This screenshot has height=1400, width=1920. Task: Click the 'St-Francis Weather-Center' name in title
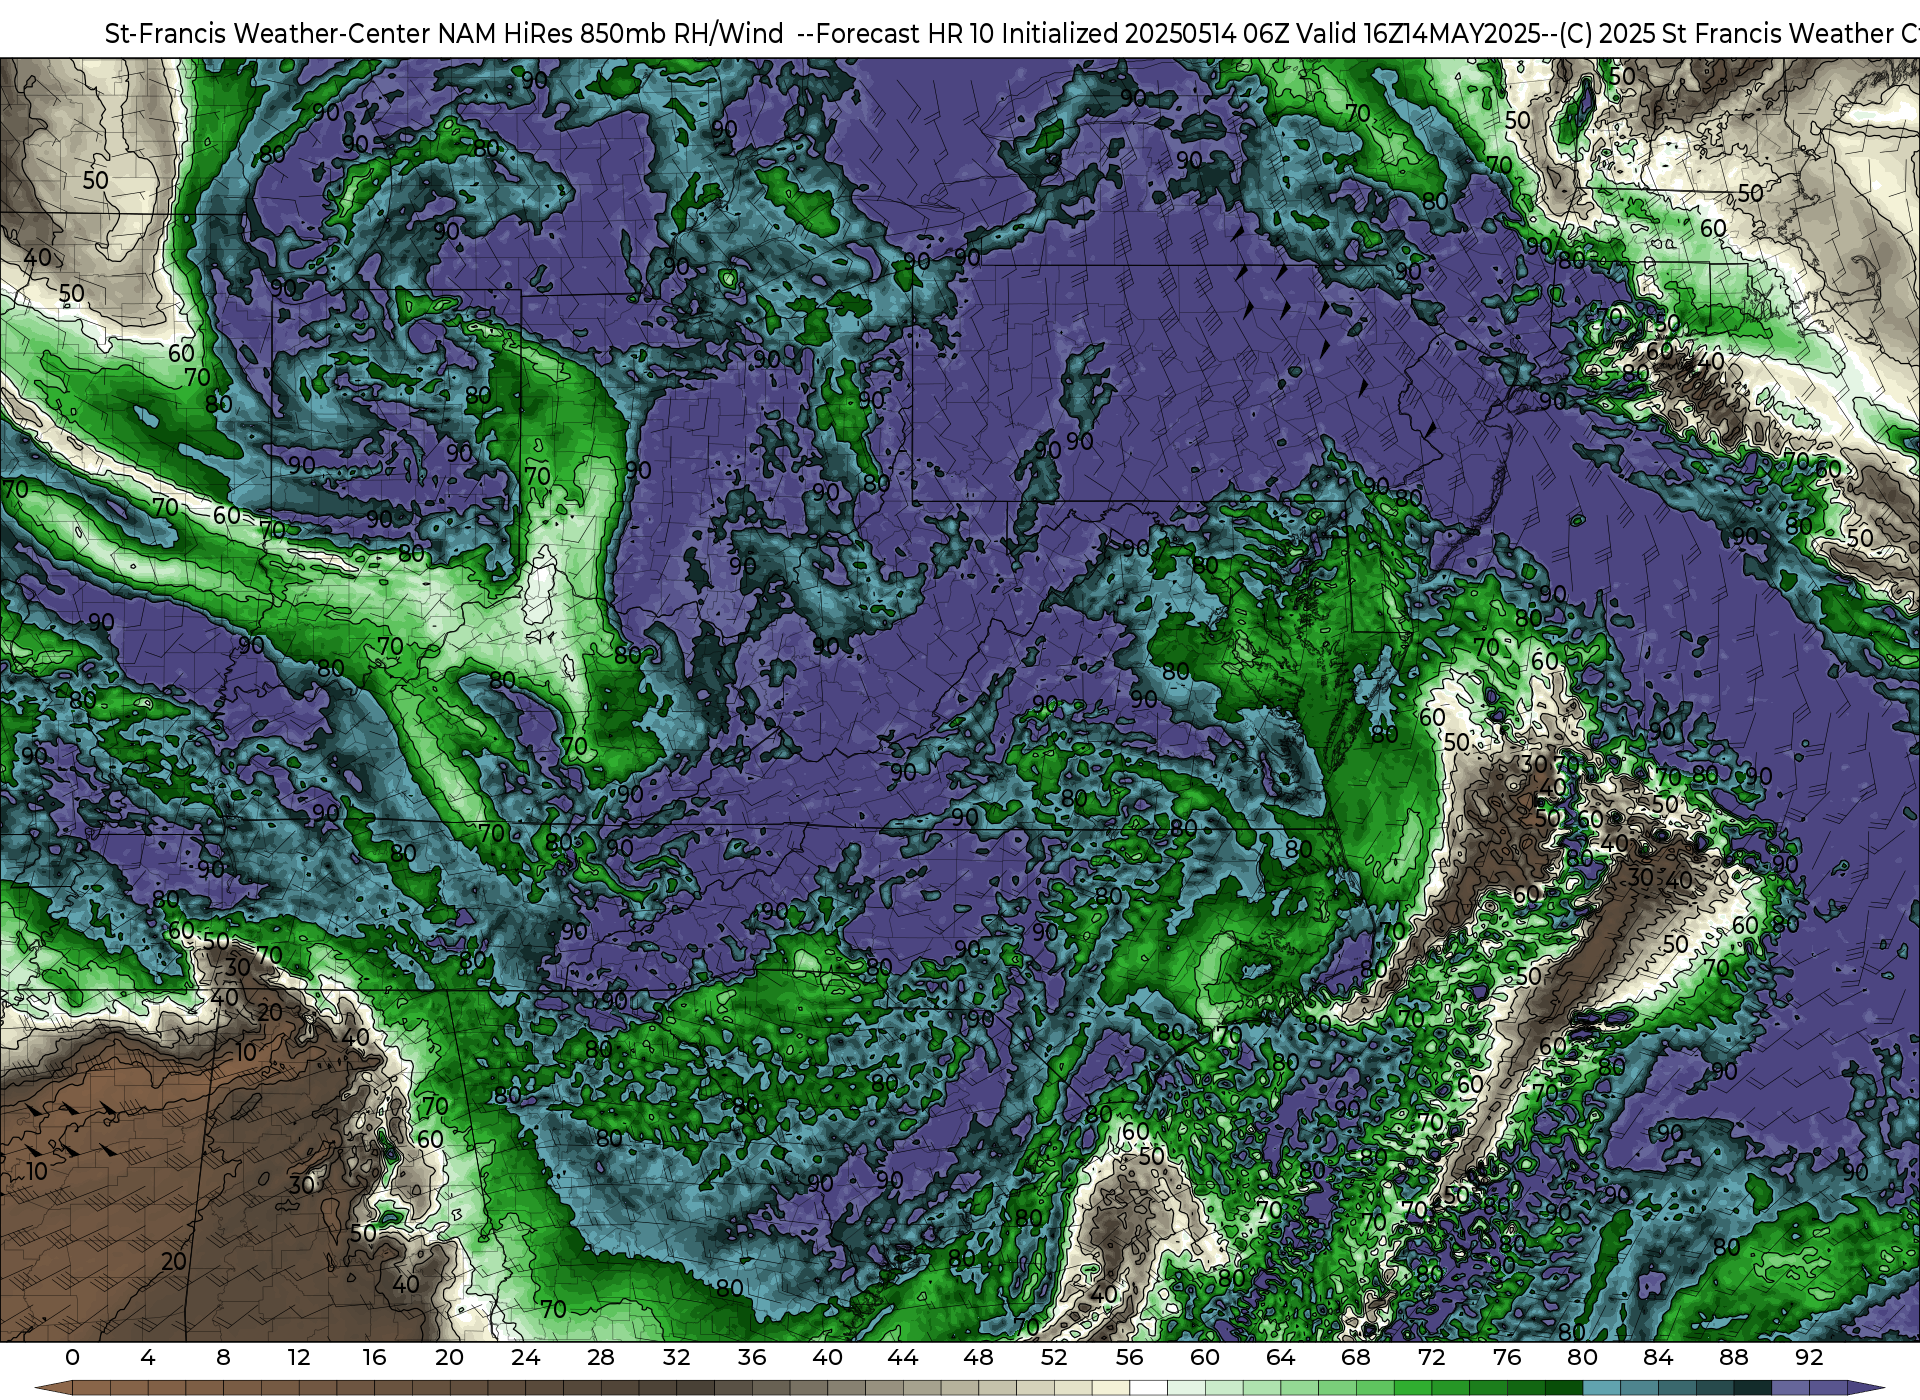[x=268, y=34]
